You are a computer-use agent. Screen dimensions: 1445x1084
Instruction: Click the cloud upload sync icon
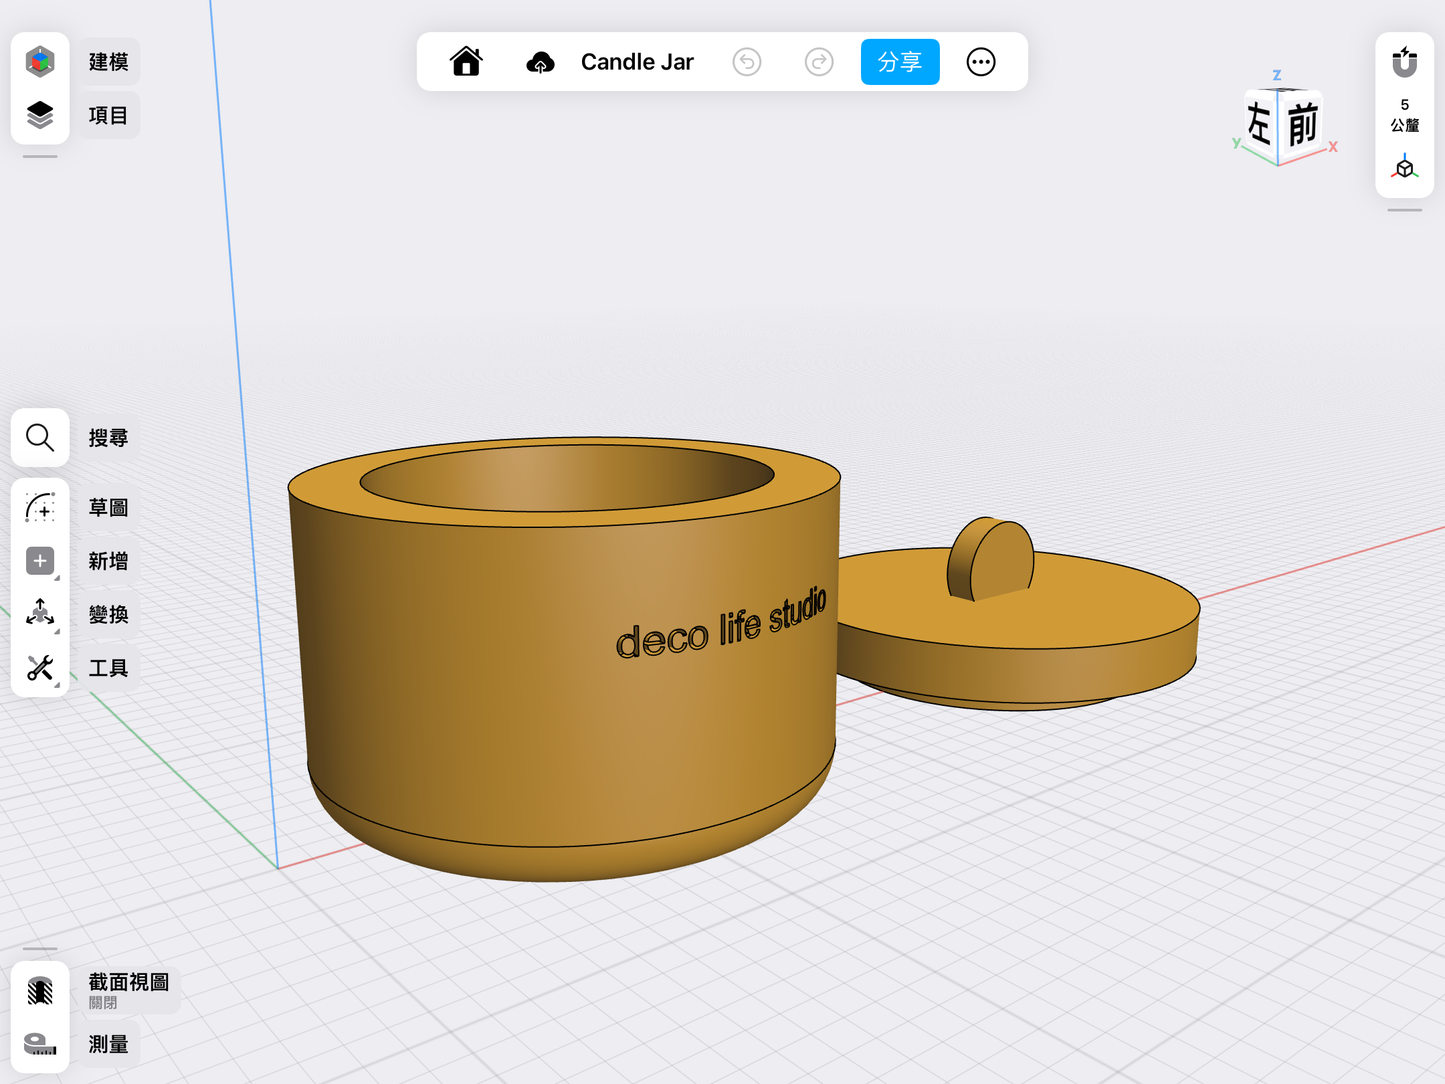tap(540, 63)
